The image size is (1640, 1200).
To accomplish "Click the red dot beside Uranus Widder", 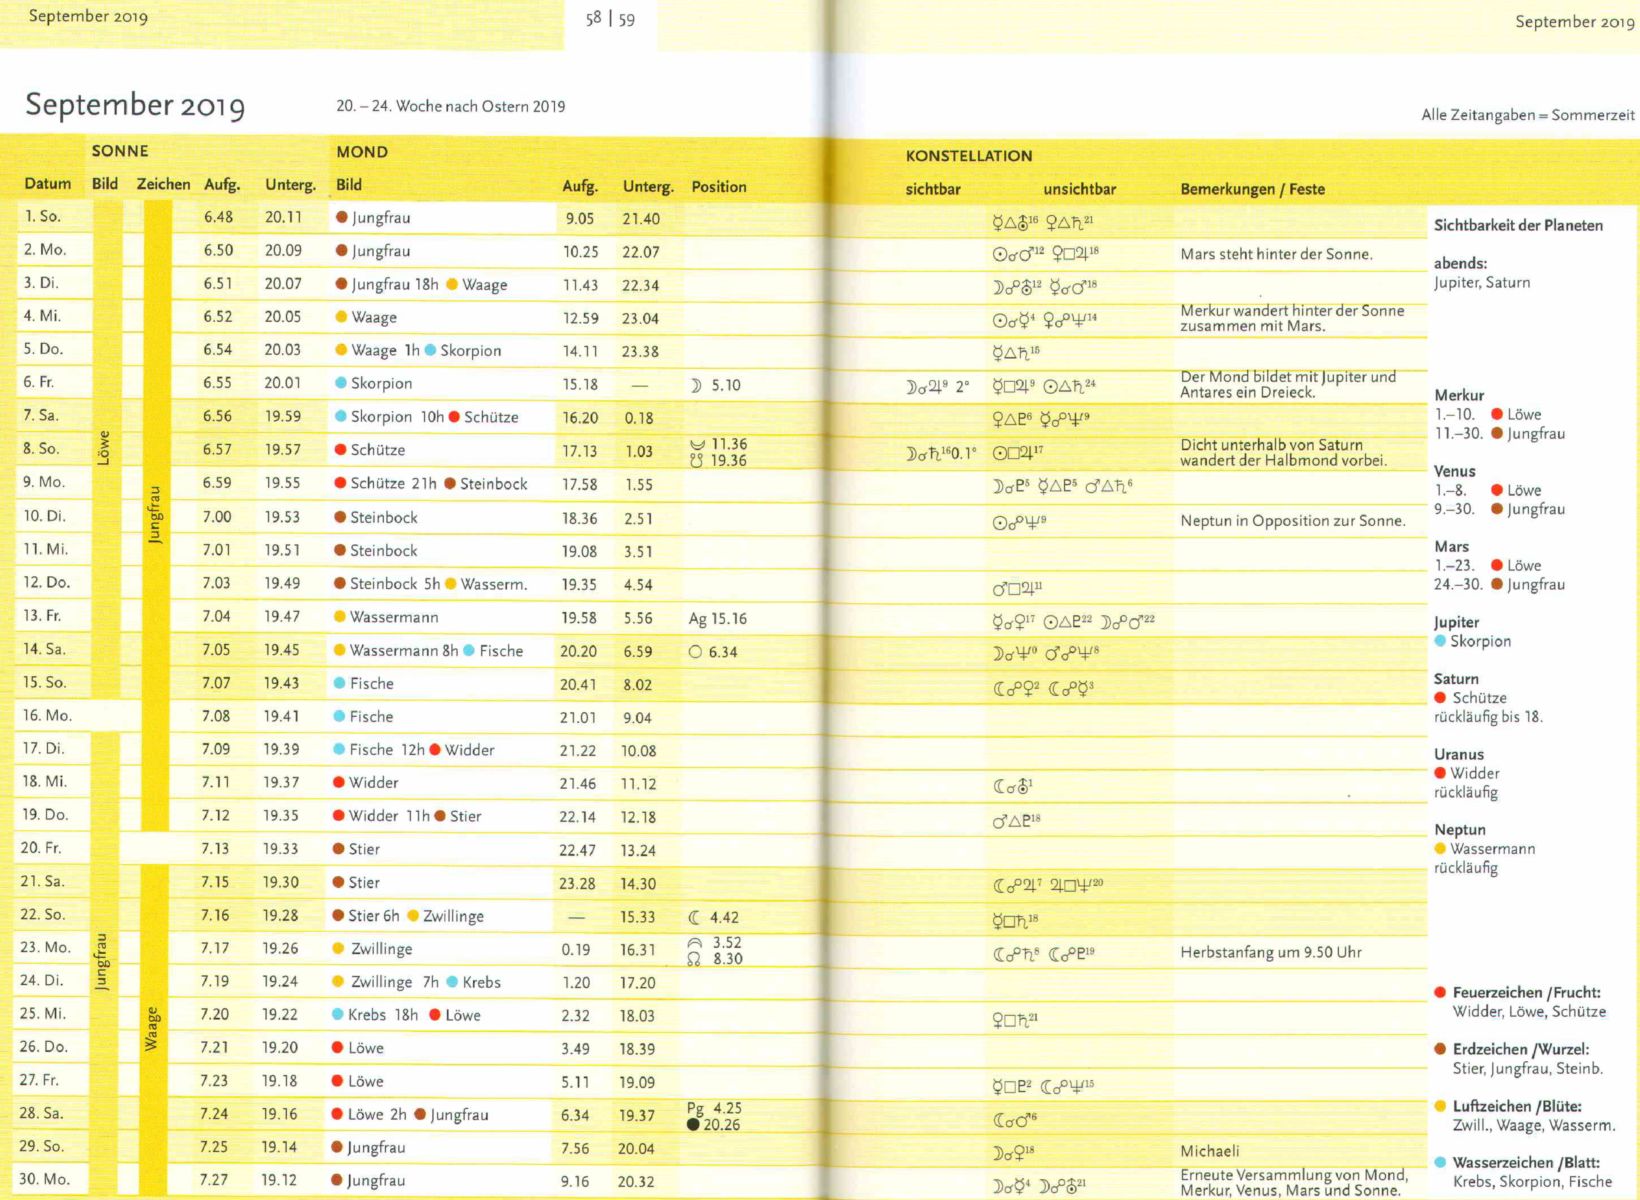I will click(x=1440, y=773).
